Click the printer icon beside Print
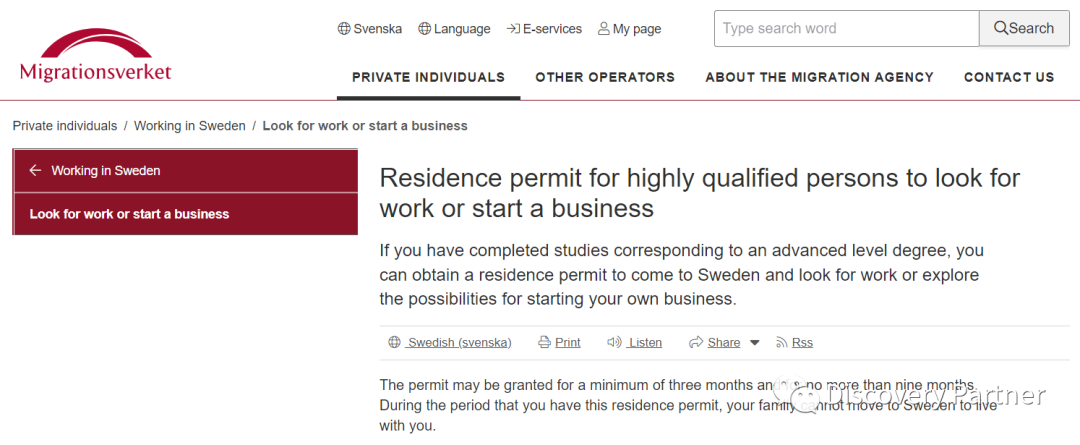1080x445 pixels. point(545,342)
